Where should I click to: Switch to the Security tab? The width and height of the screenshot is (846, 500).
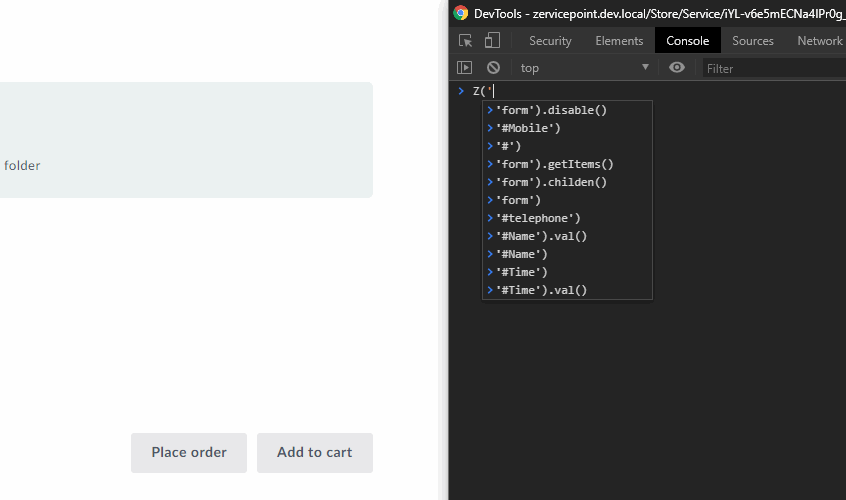tap(550, 41)
